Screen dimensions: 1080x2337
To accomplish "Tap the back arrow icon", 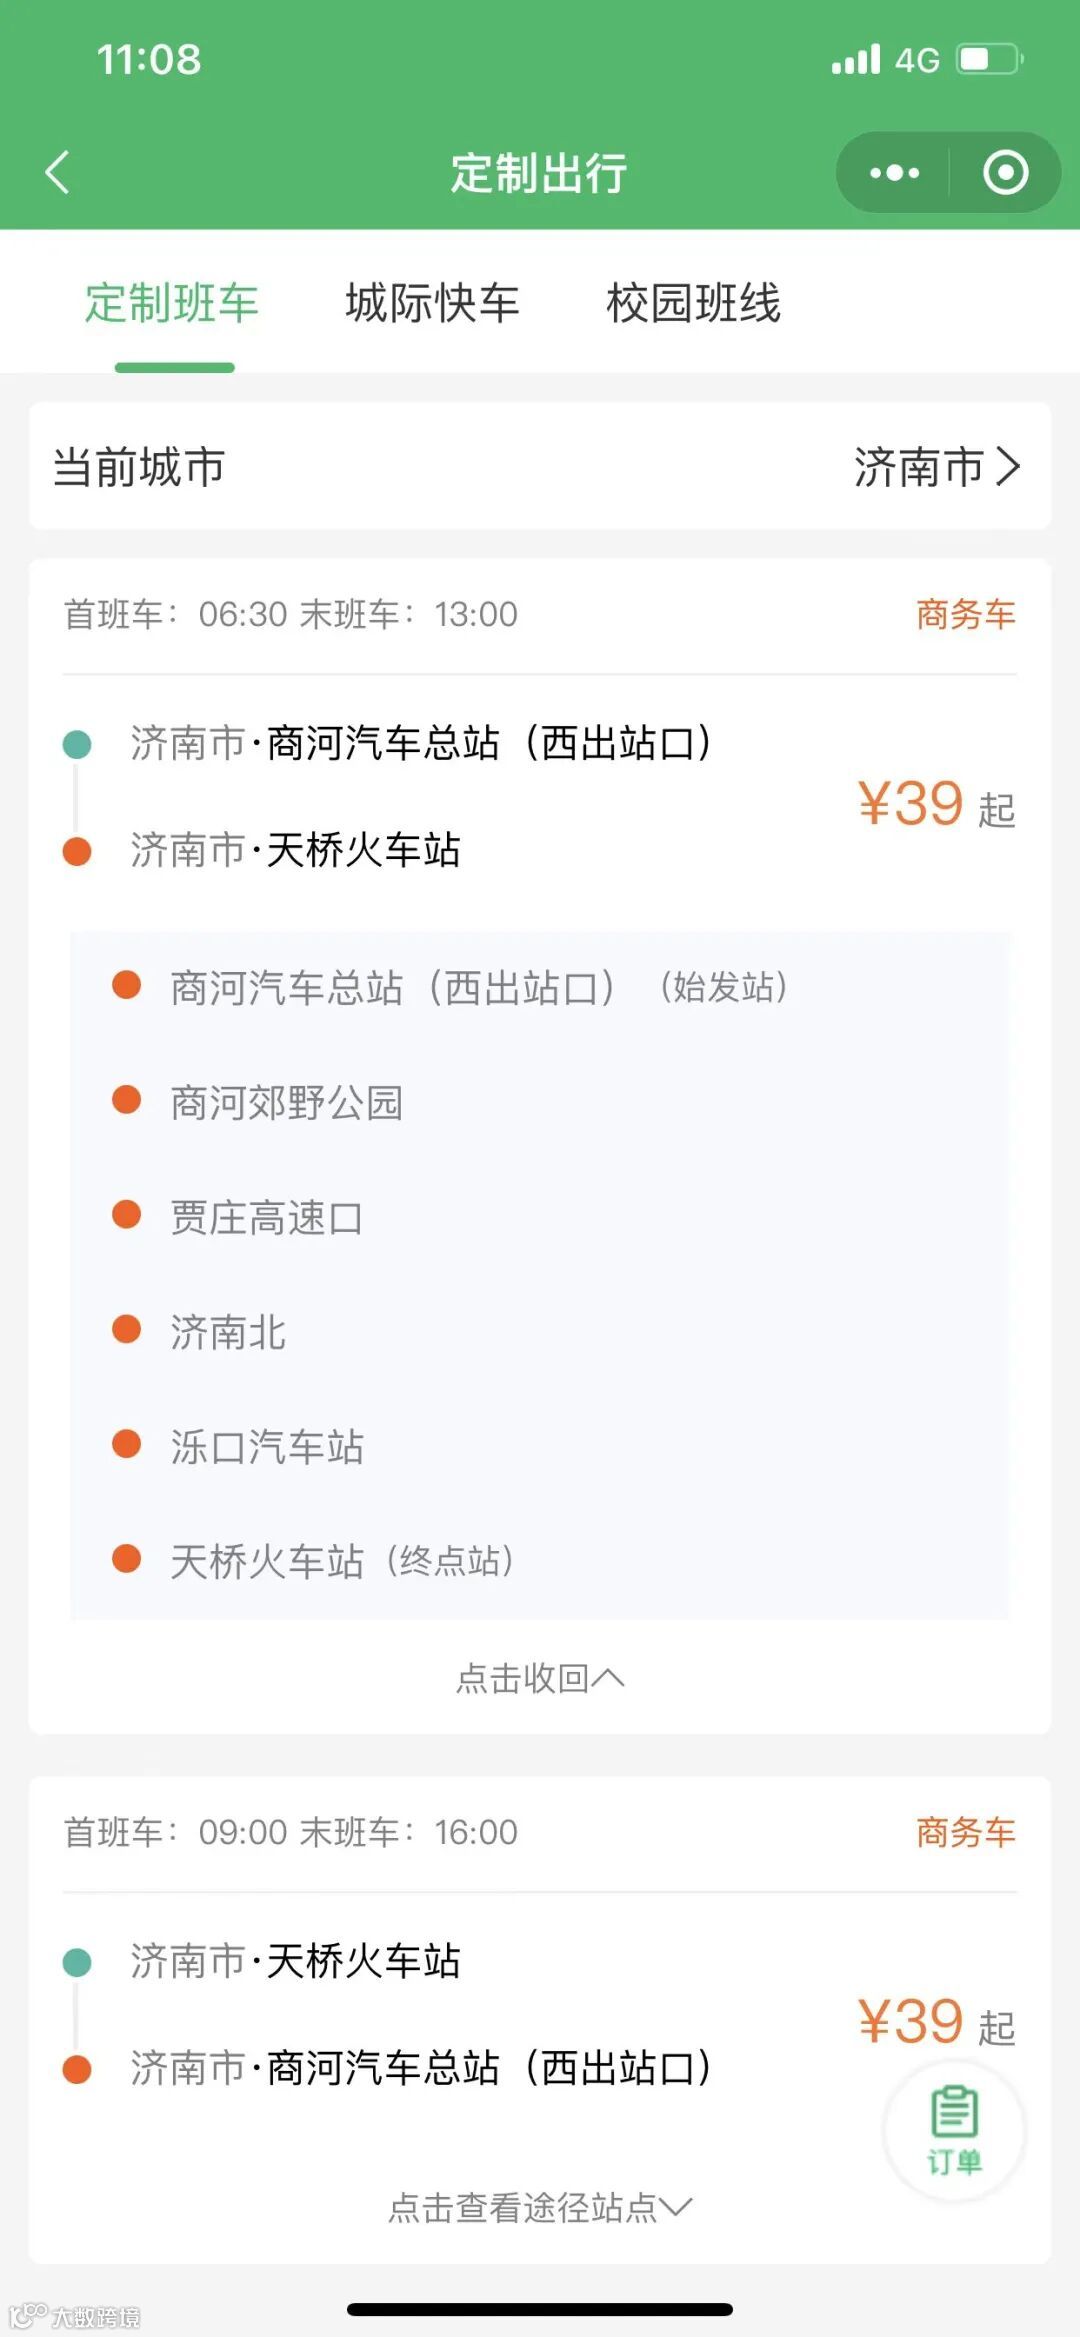I will (x=57, y=172).
